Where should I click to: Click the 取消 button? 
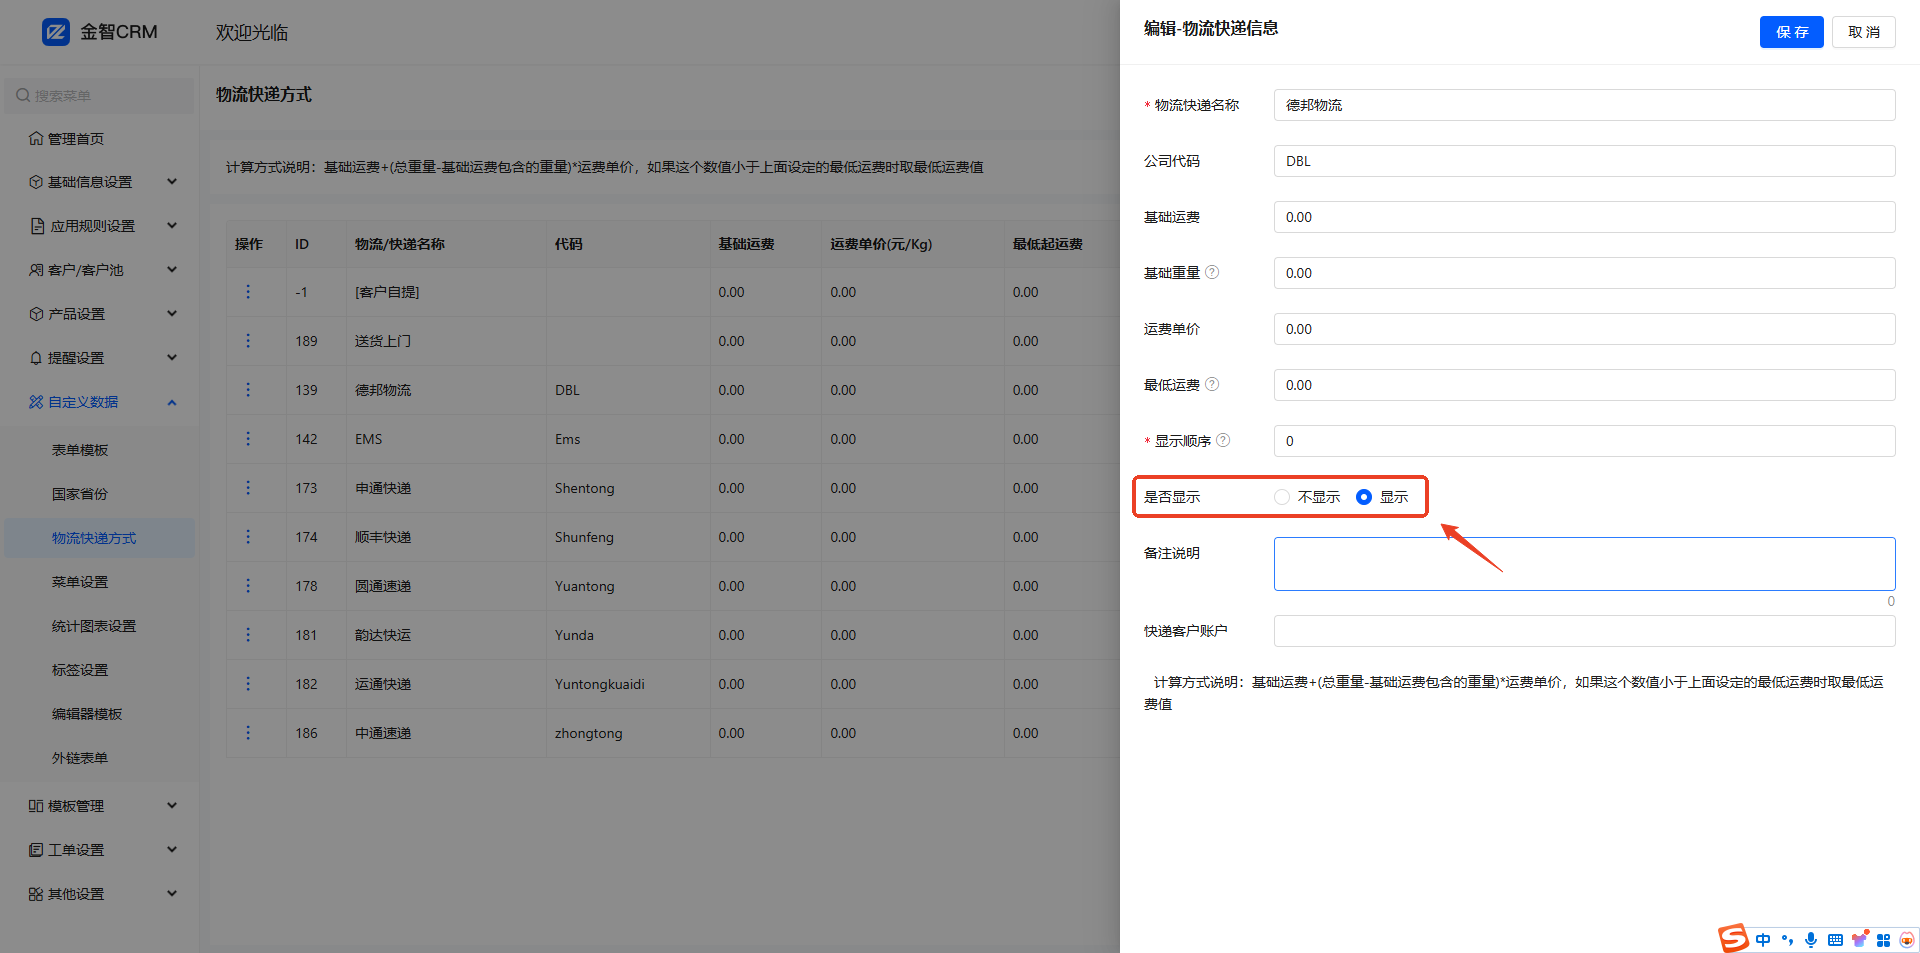point(1863,32)
